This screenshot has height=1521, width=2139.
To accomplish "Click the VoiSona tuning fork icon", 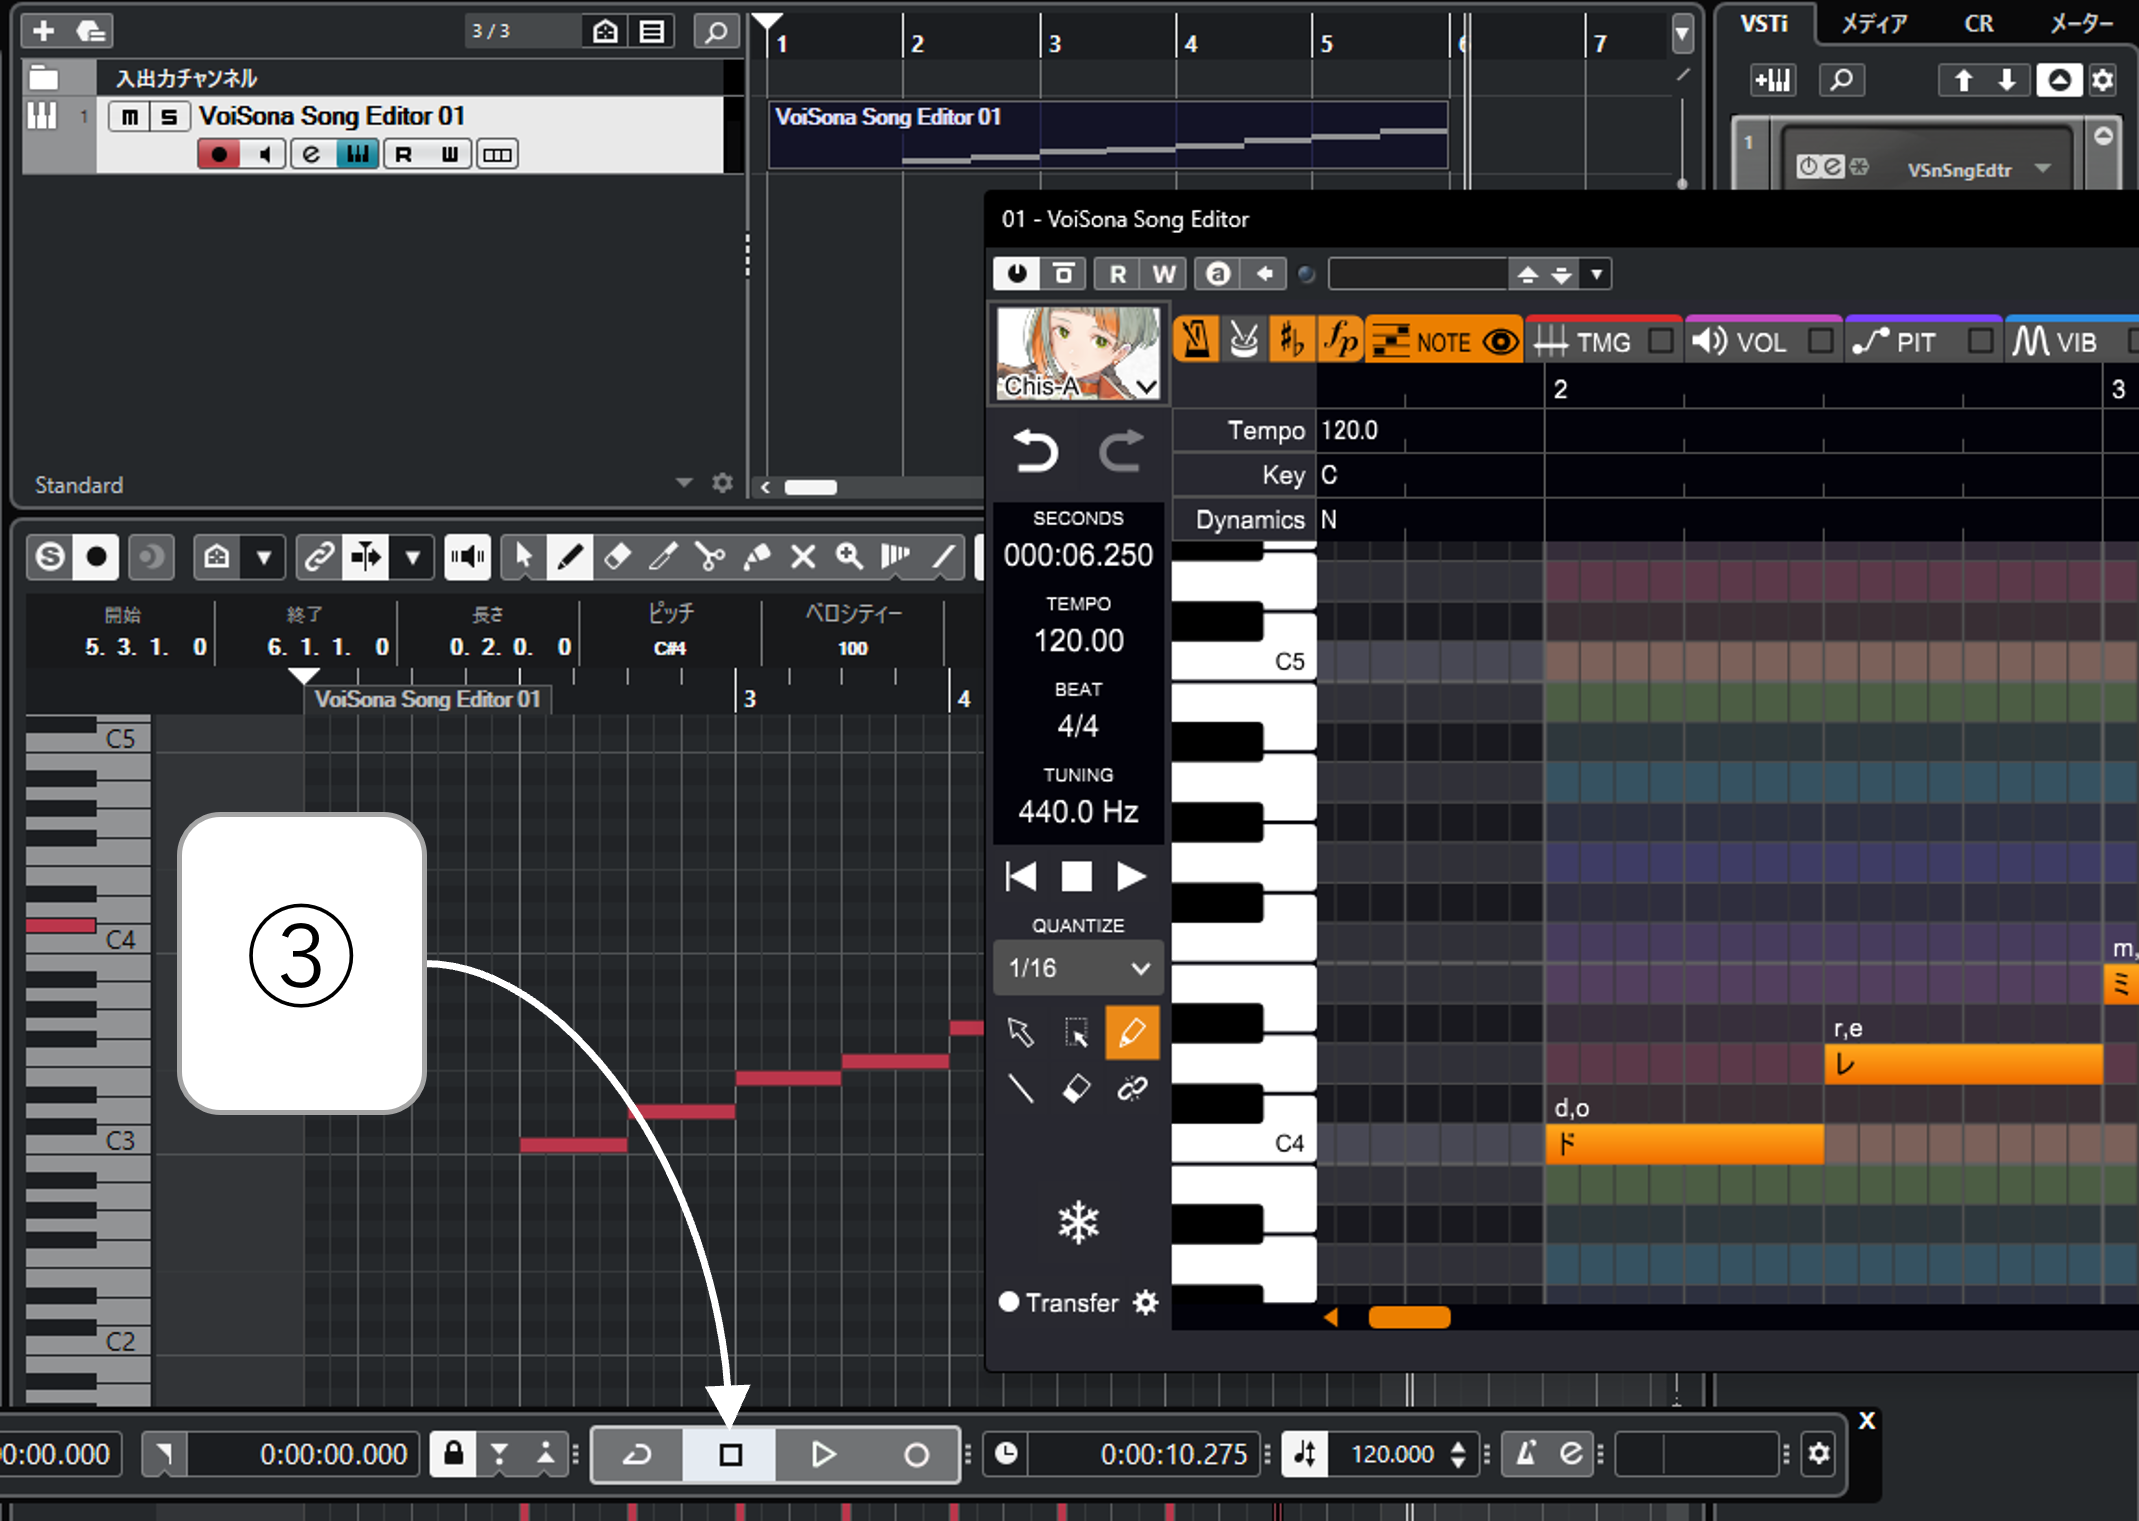I will (x=1244, y=341).
